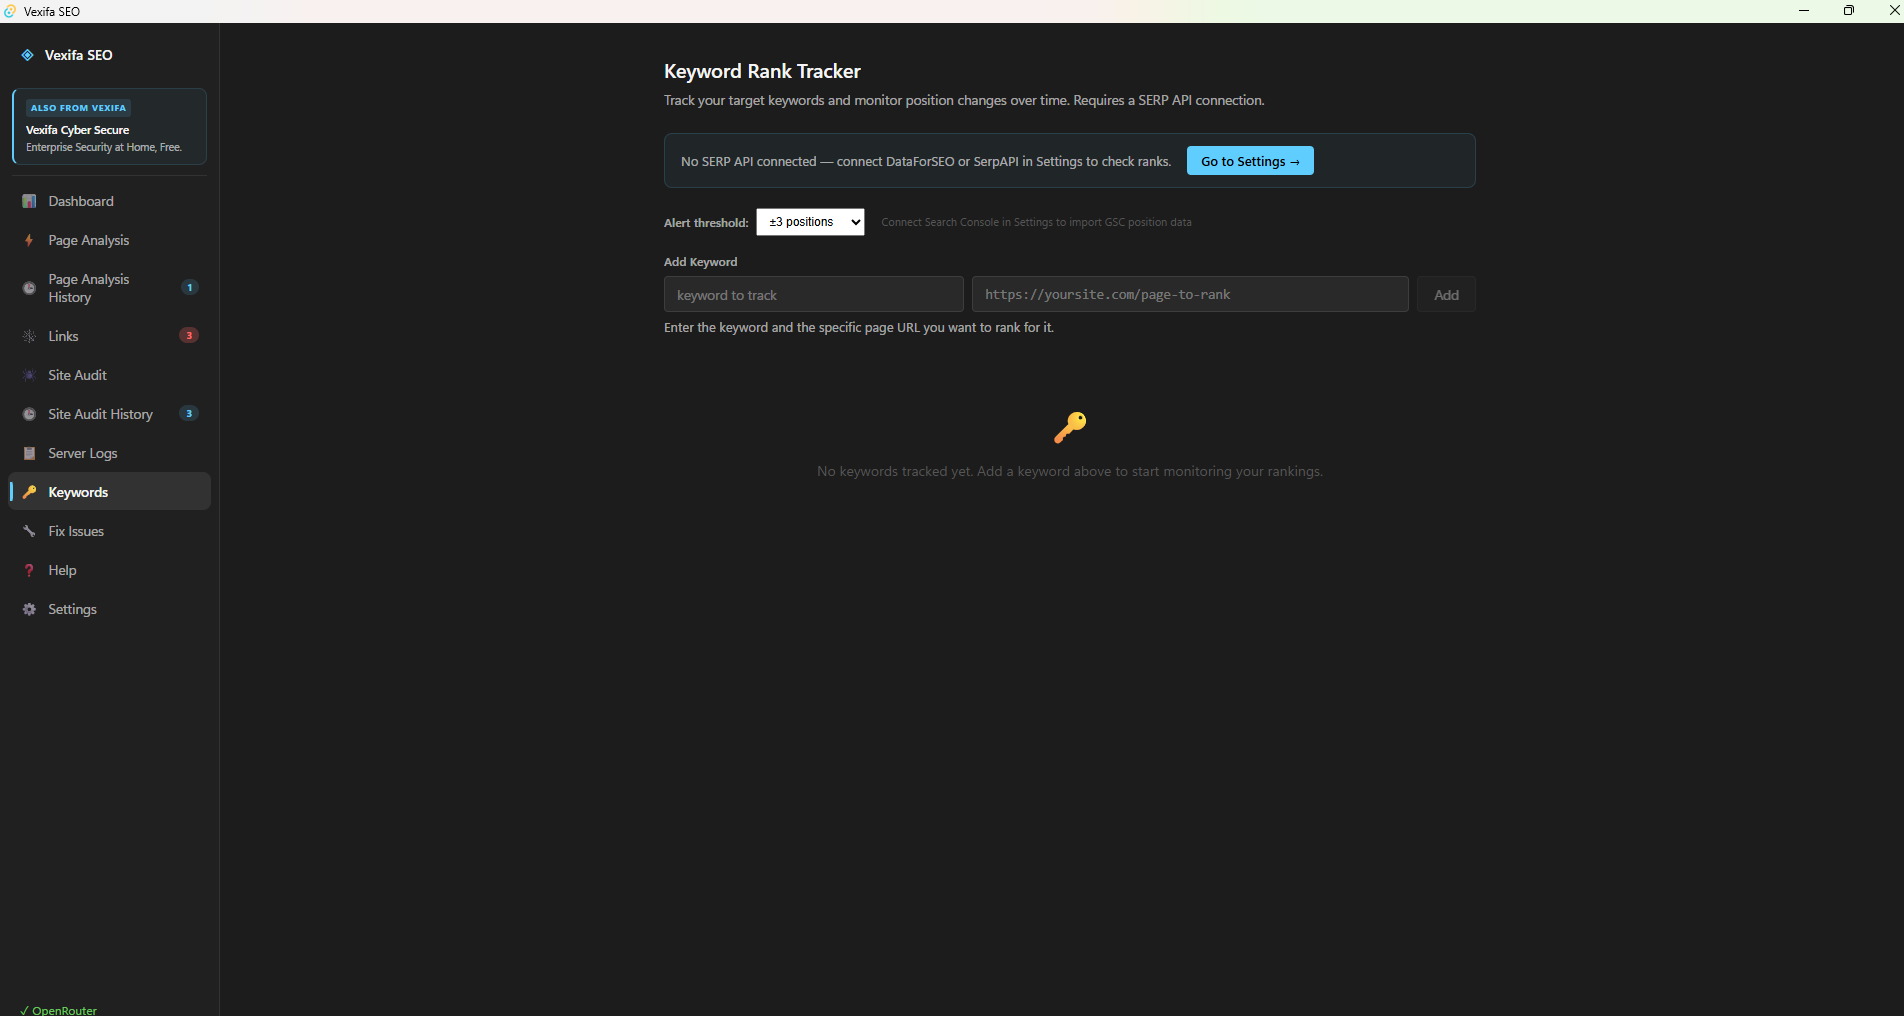
Task: Open Site Audit History
Action: (x=110, y=414)
